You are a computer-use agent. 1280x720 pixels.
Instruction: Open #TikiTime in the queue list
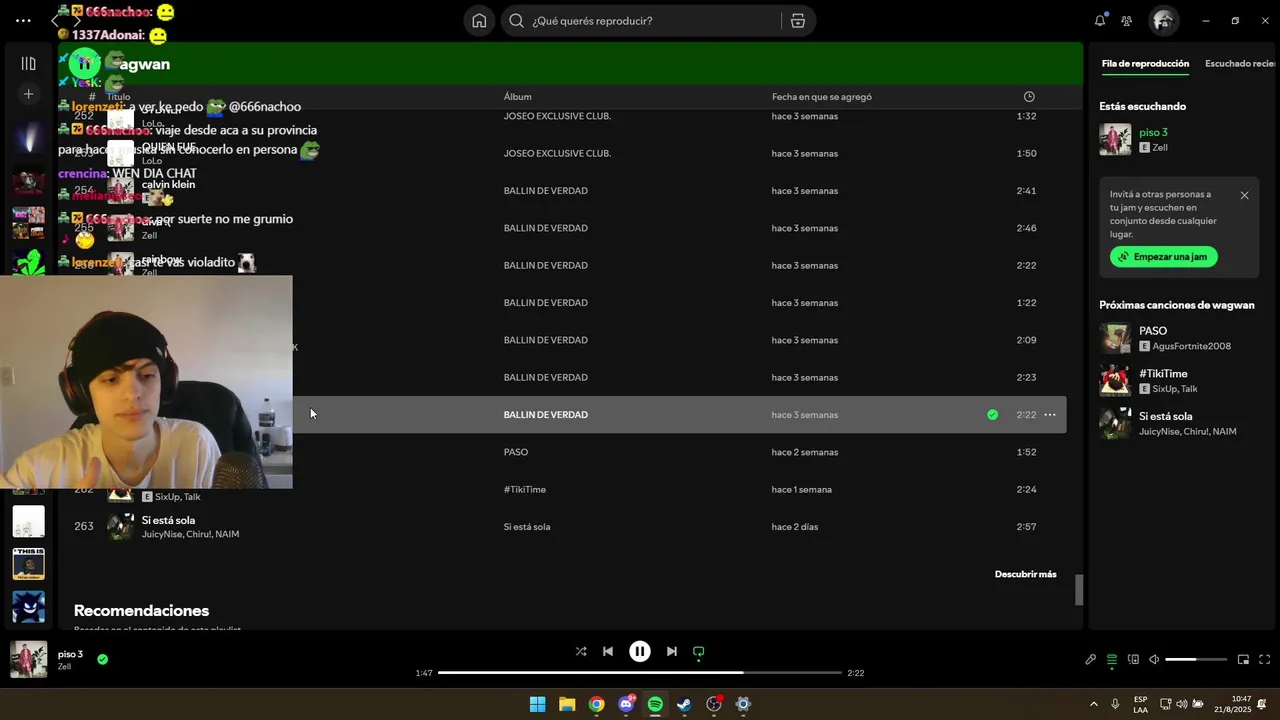point(1163,374)
